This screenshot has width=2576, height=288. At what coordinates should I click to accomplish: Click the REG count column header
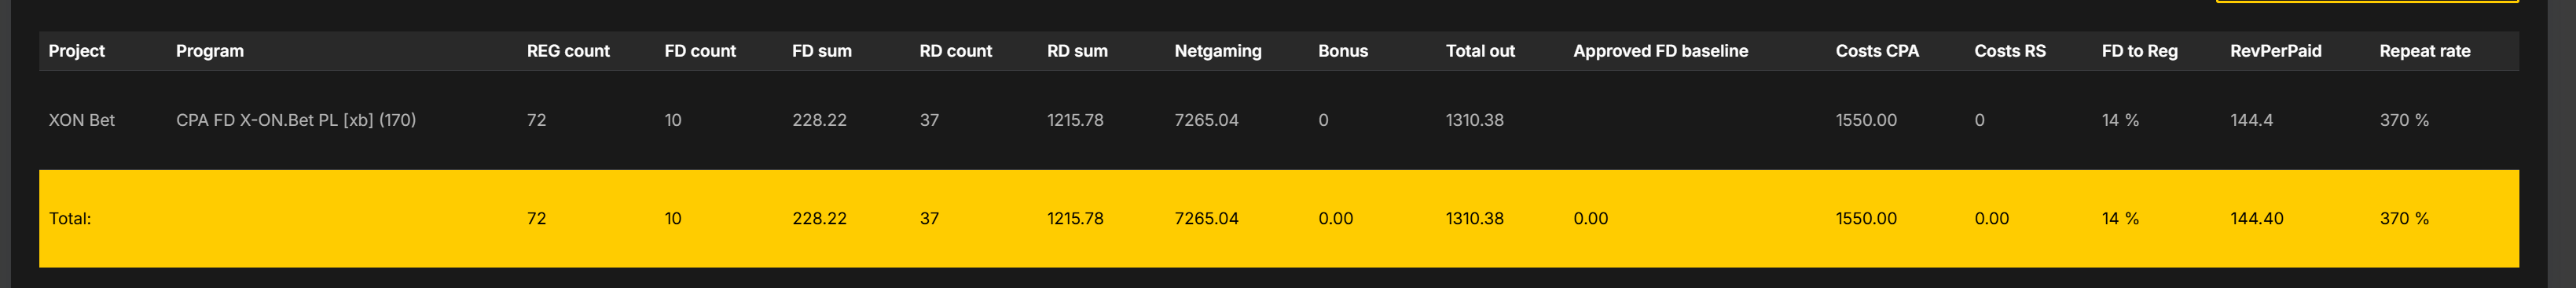(568, 51)
